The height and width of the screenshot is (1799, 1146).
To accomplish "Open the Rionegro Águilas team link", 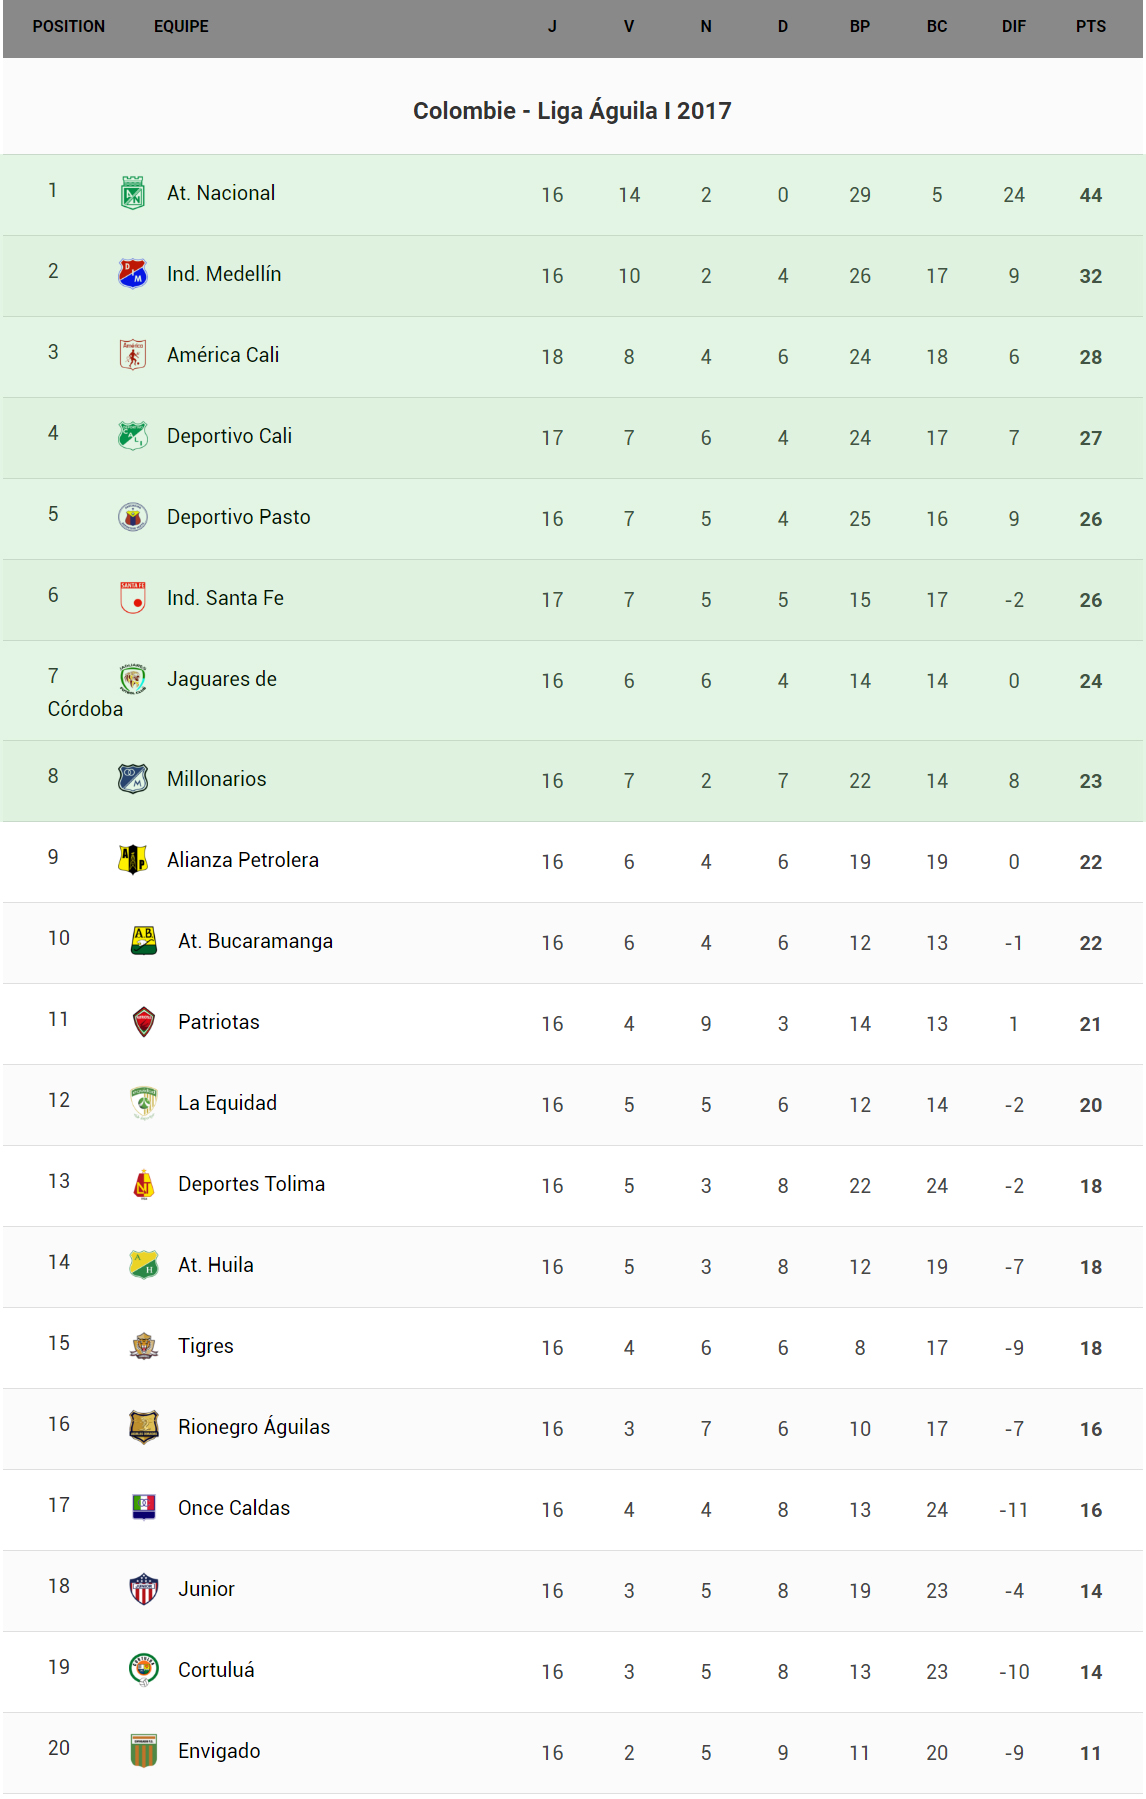I will (253, 1427).
